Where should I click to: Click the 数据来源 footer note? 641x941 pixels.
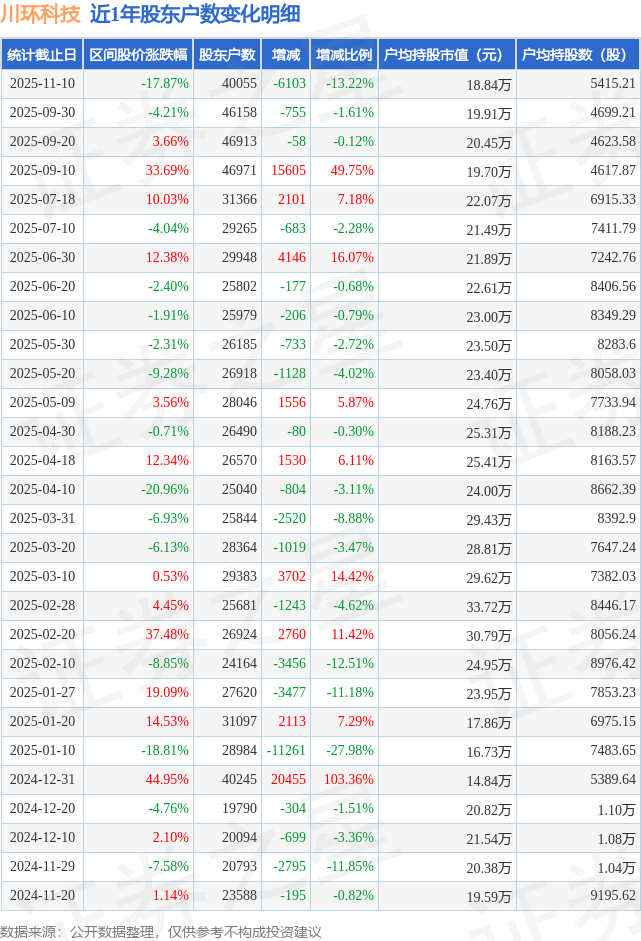[160, 931]
